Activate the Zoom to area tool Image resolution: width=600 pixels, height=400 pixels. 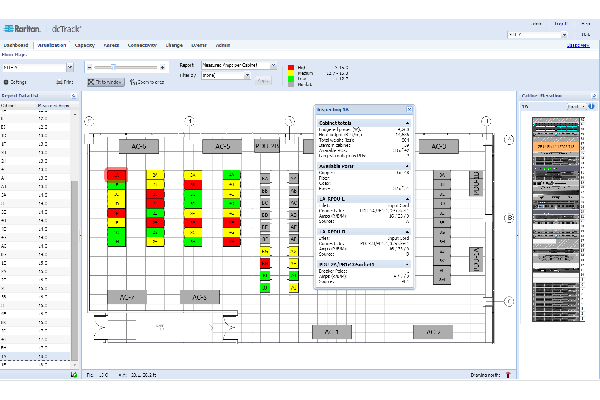pyautogui.click(x=147, y=82)
